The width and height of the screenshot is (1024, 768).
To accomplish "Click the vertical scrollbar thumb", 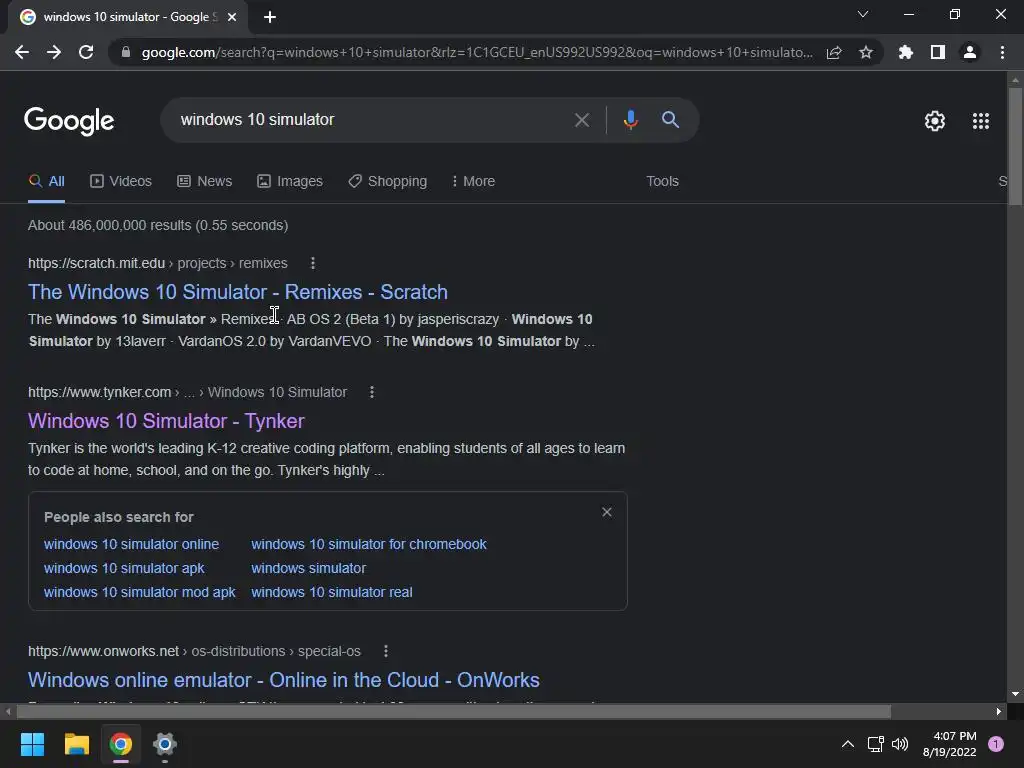I will click(x=1015, y=147).
